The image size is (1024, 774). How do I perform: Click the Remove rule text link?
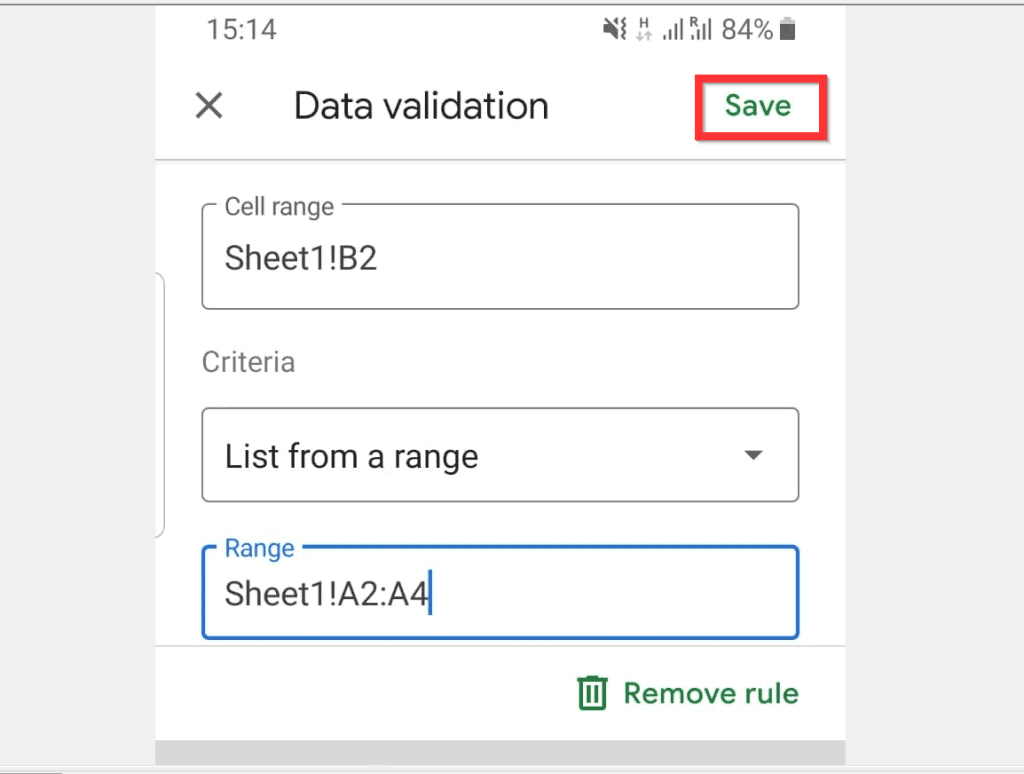(711, 693)
